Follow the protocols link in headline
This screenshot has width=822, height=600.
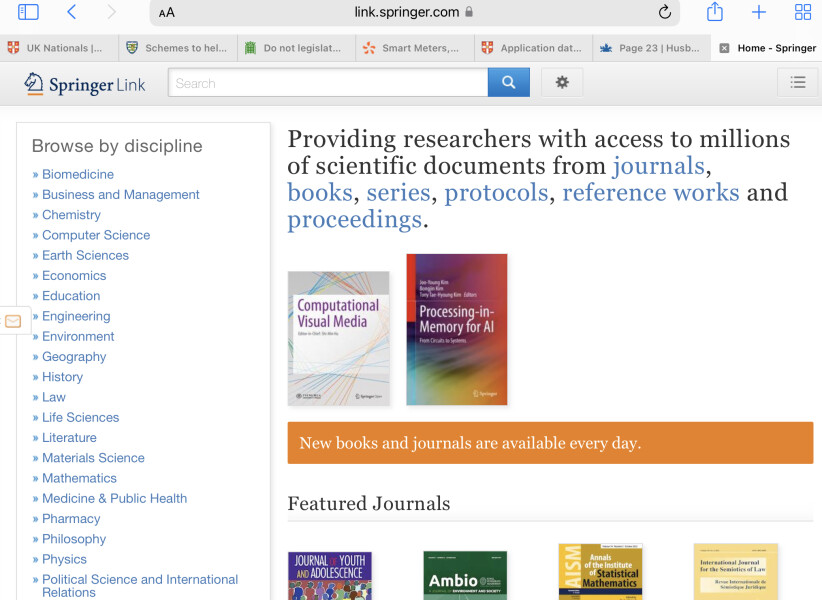(496, 192)
